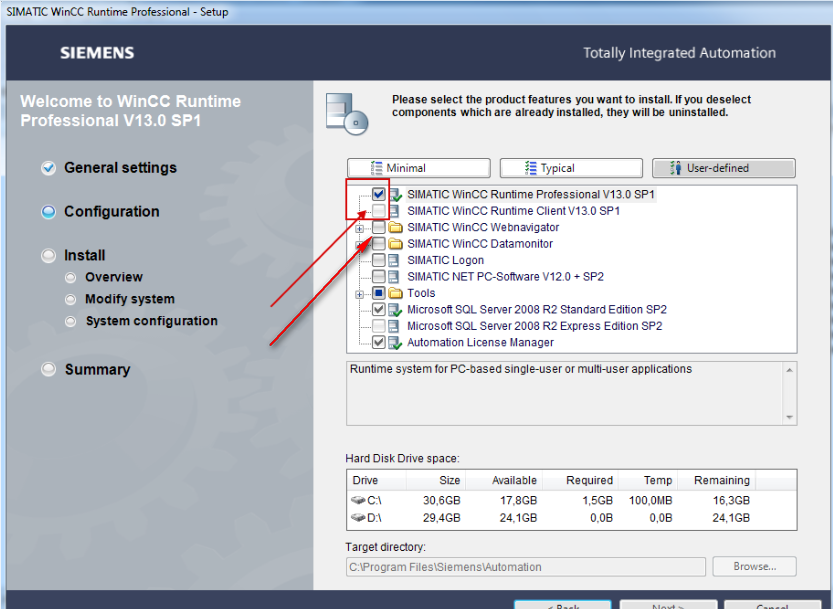Click the SQL Server Express Edition icon
Image resolution: width=833 pixels, height=609 pixels.
coord(394,326)
